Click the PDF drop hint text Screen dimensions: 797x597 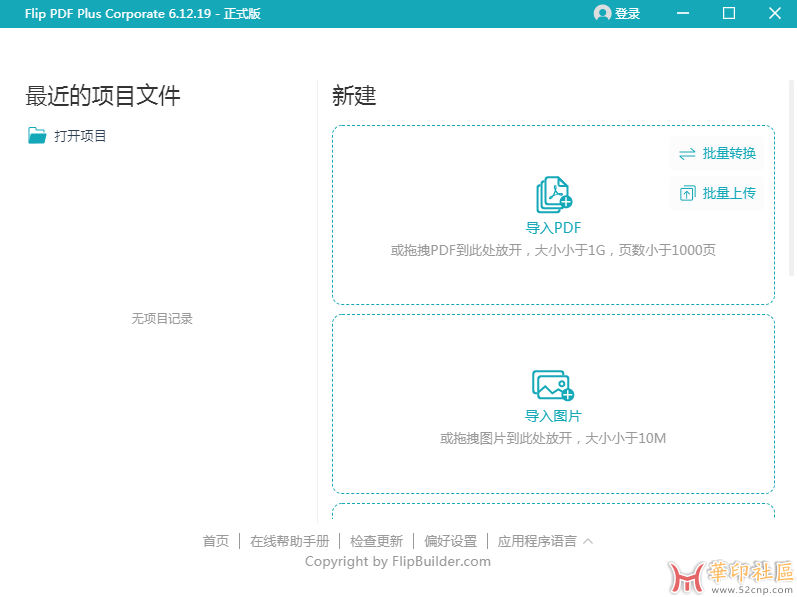[553, 250]
